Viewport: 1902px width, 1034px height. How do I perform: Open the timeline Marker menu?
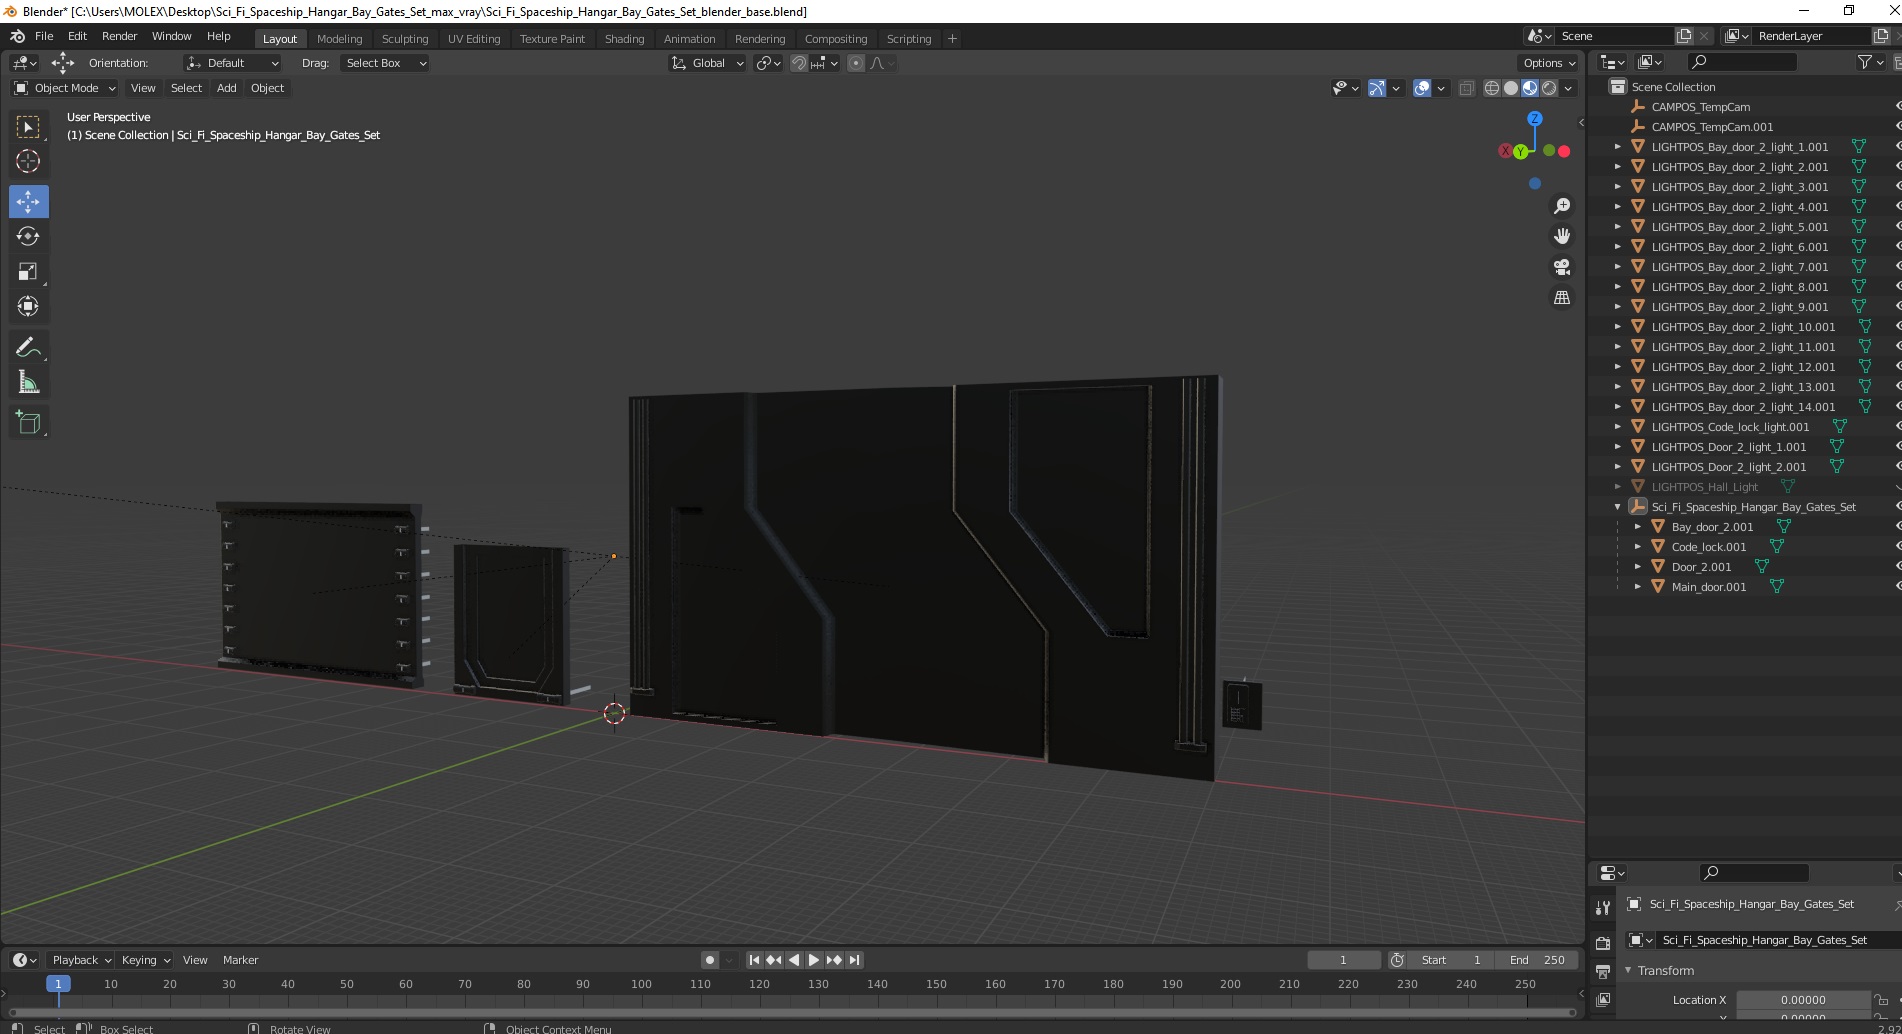(x=240, y=960)
